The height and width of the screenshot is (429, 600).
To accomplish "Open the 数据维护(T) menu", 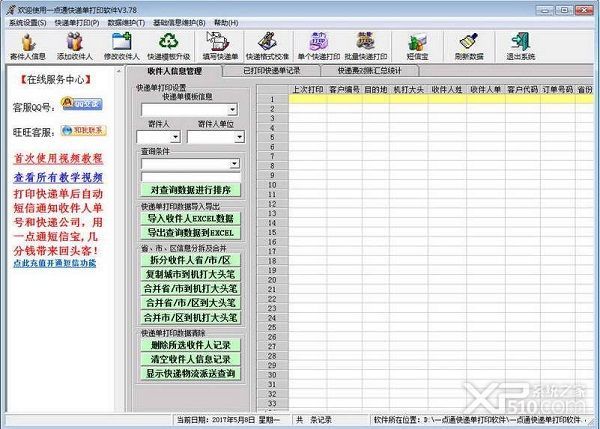I will point(126,23).
